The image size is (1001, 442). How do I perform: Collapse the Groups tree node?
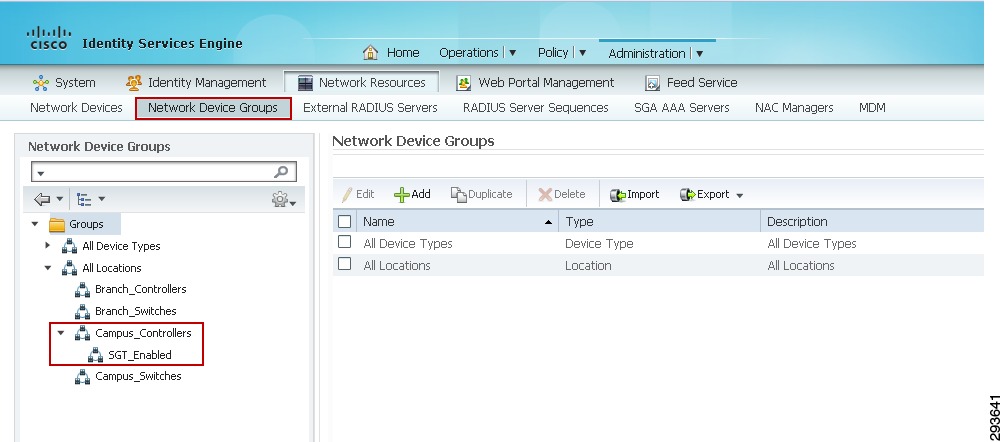click(x=35, y=224)
